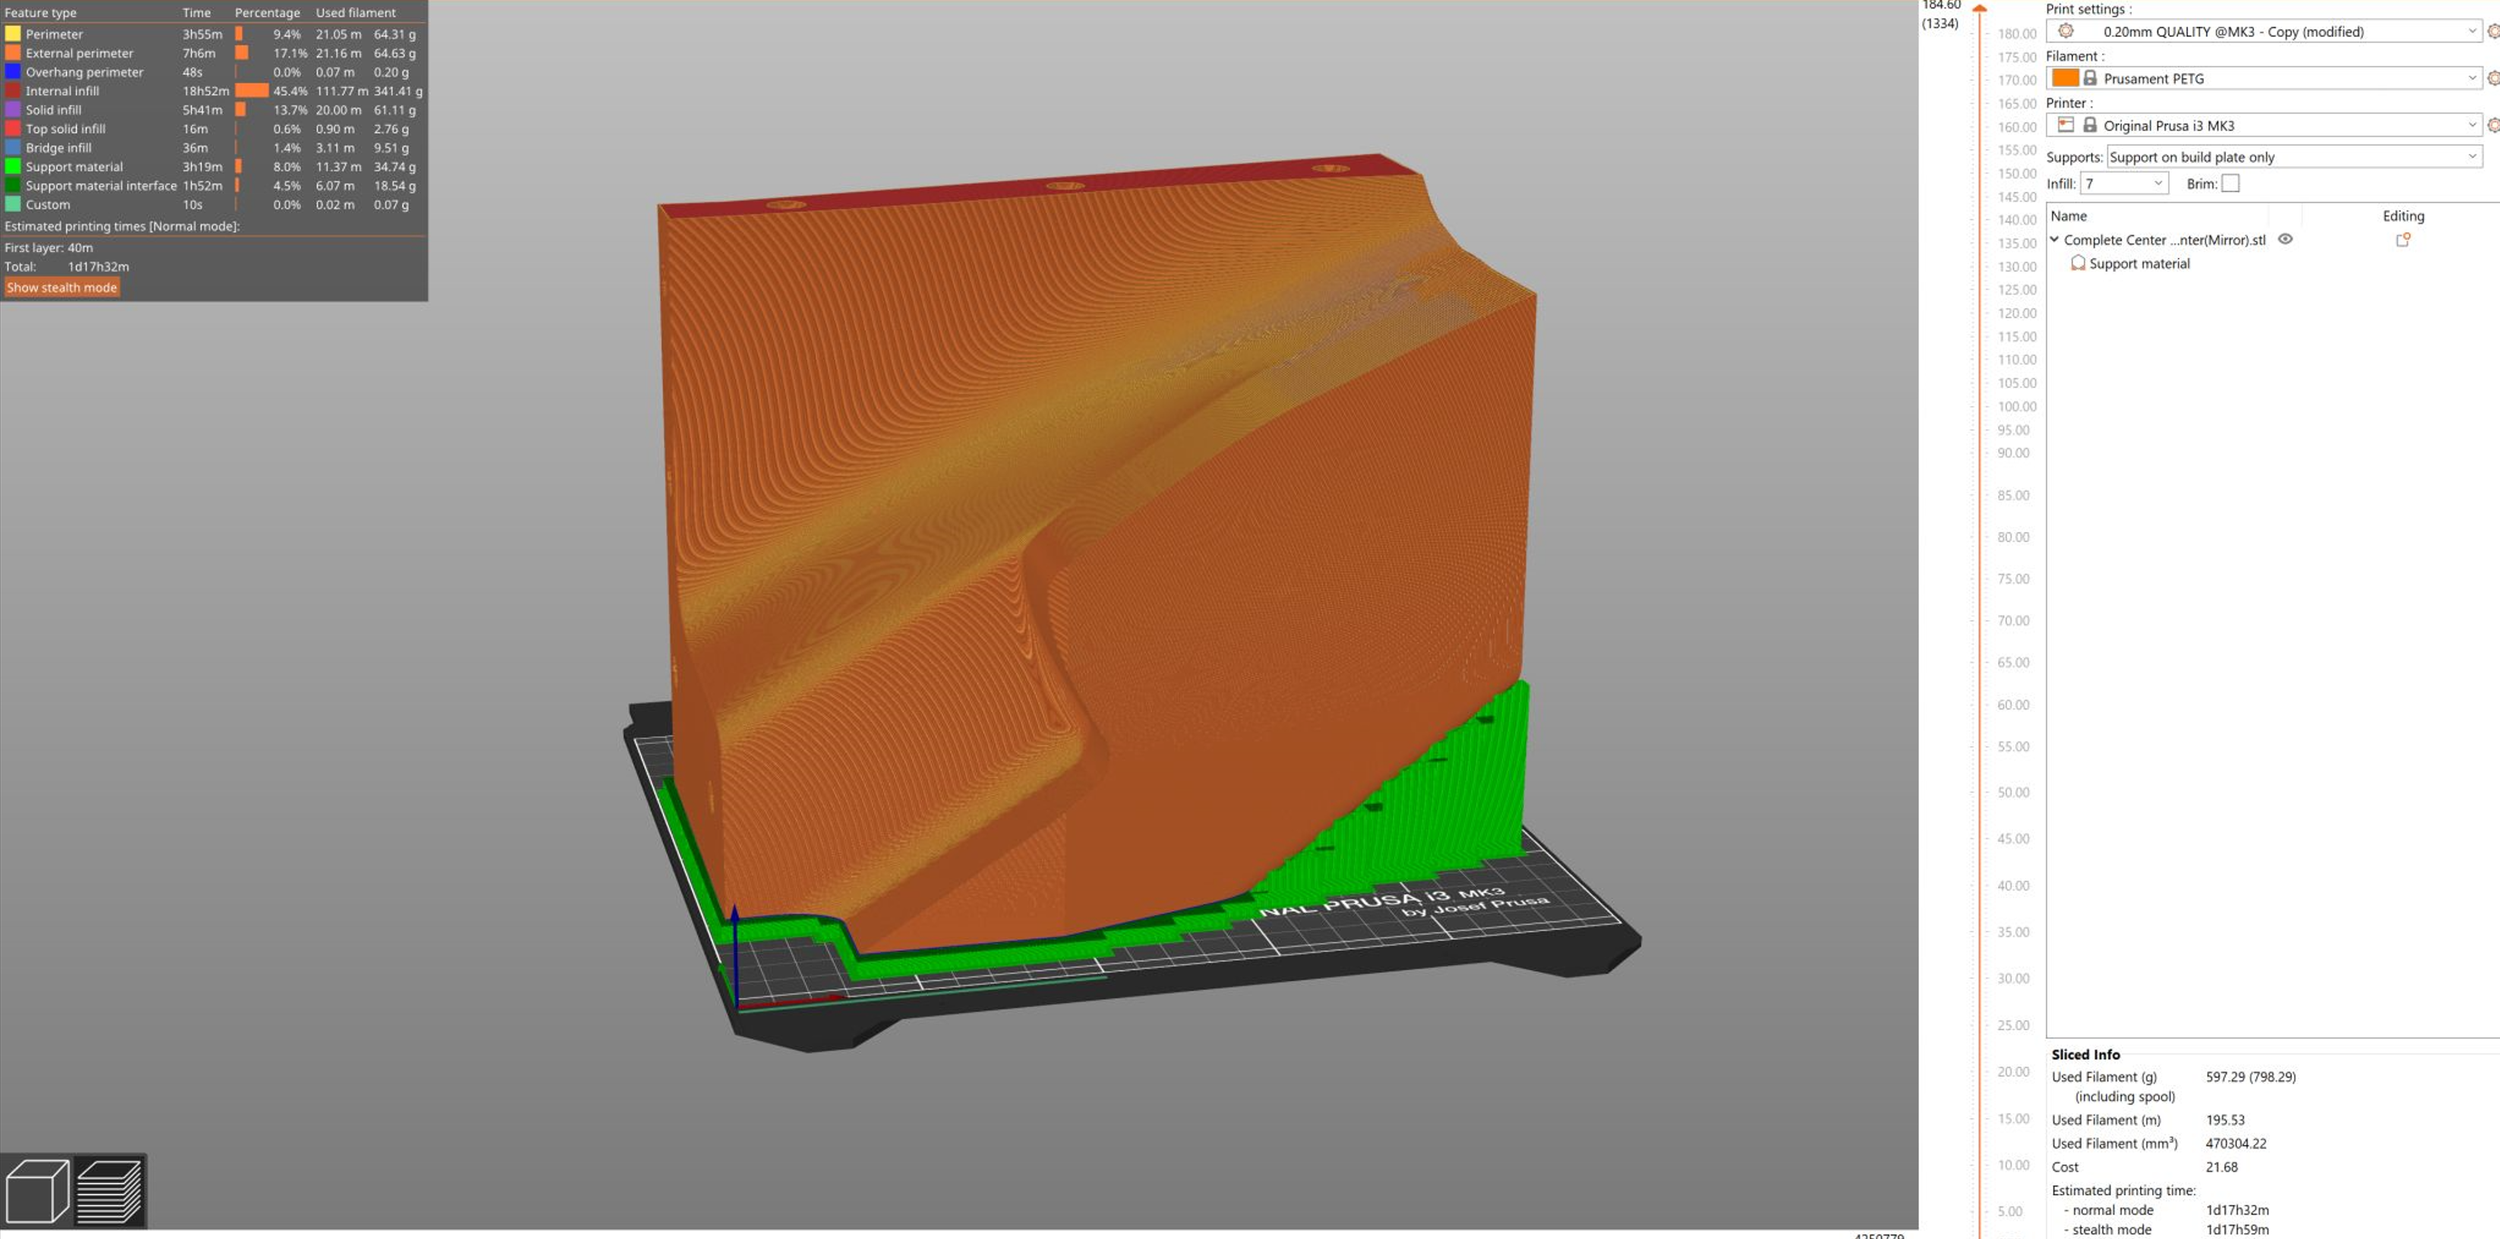Click the editing icon beside the Complete Center STL
2500x1239 pixels.
click(2403, 240)
